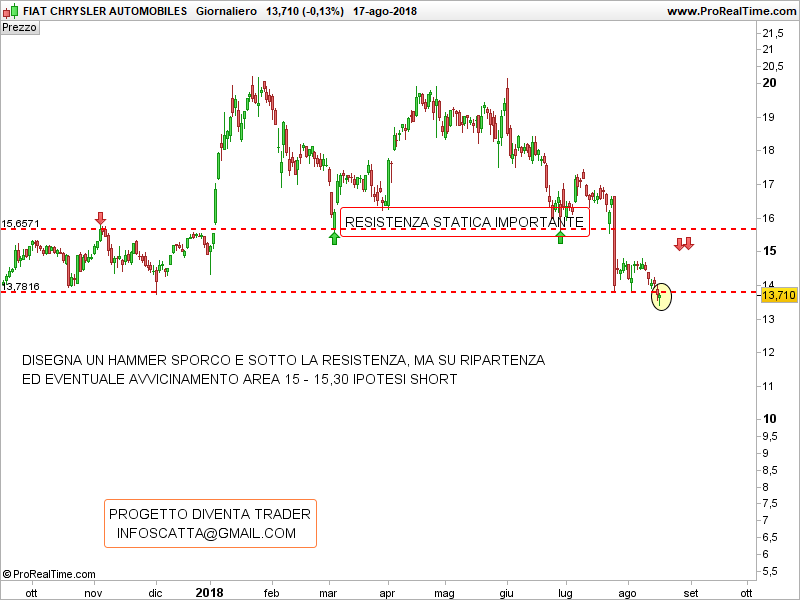Click the mar month label on time axis
The width and height of the screenshot is (800, 600).
[328, 593]
